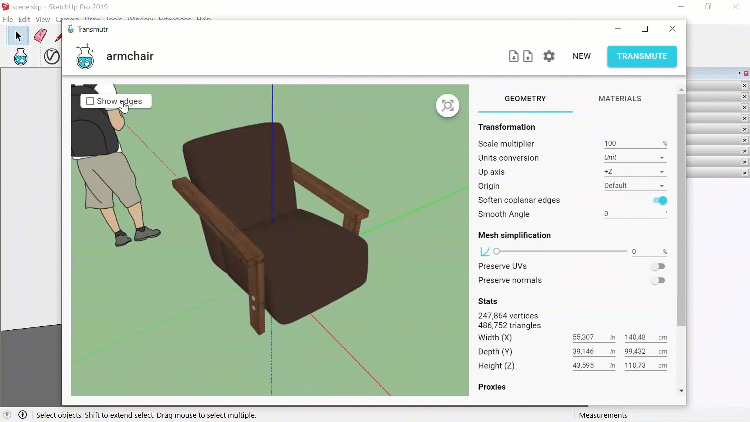
Task: Click the small Transmutr title bar icon
Action: click(x=71, y=29)
